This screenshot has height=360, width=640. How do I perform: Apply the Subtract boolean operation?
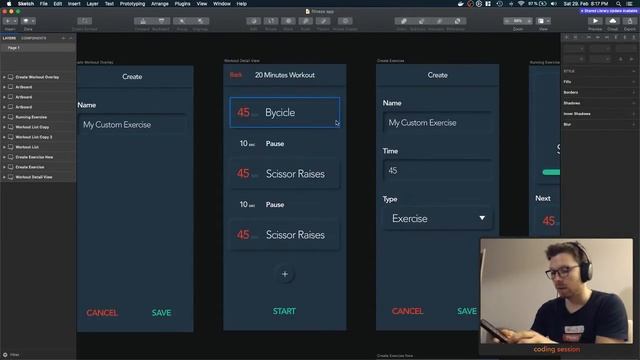[421, 21]
